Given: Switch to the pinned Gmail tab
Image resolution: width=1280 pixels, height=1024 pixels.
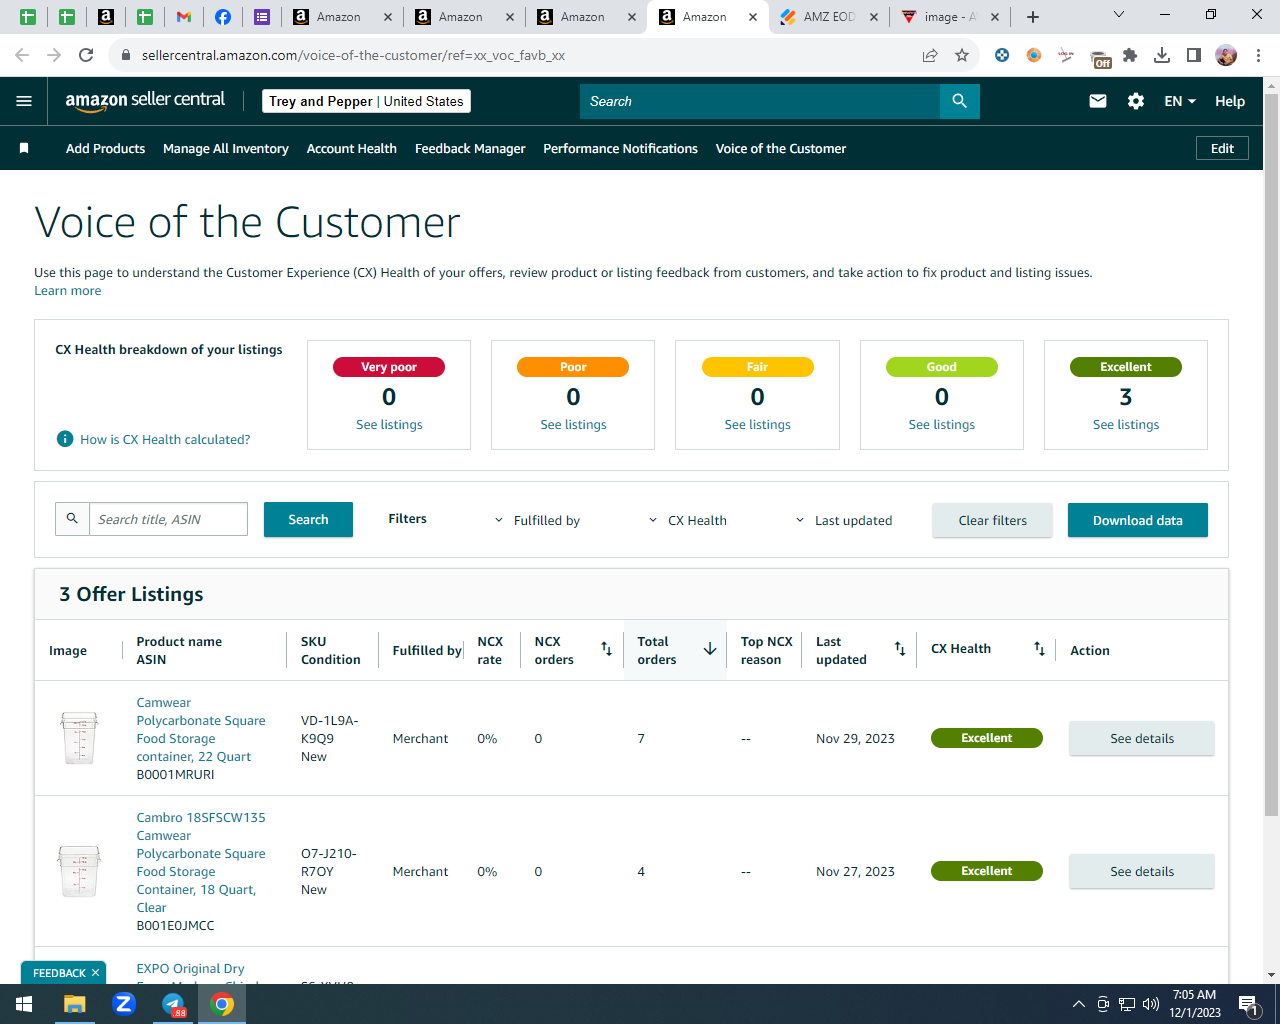Looking at the screenshot, I should pyautogui.click(x=183, y=17).
